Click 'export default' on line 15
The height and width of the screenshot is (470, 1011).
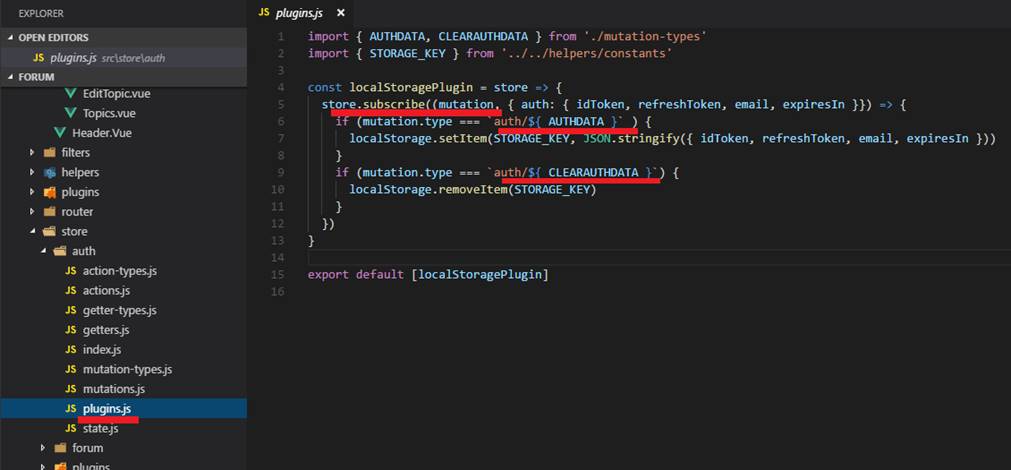pos(357,275)
